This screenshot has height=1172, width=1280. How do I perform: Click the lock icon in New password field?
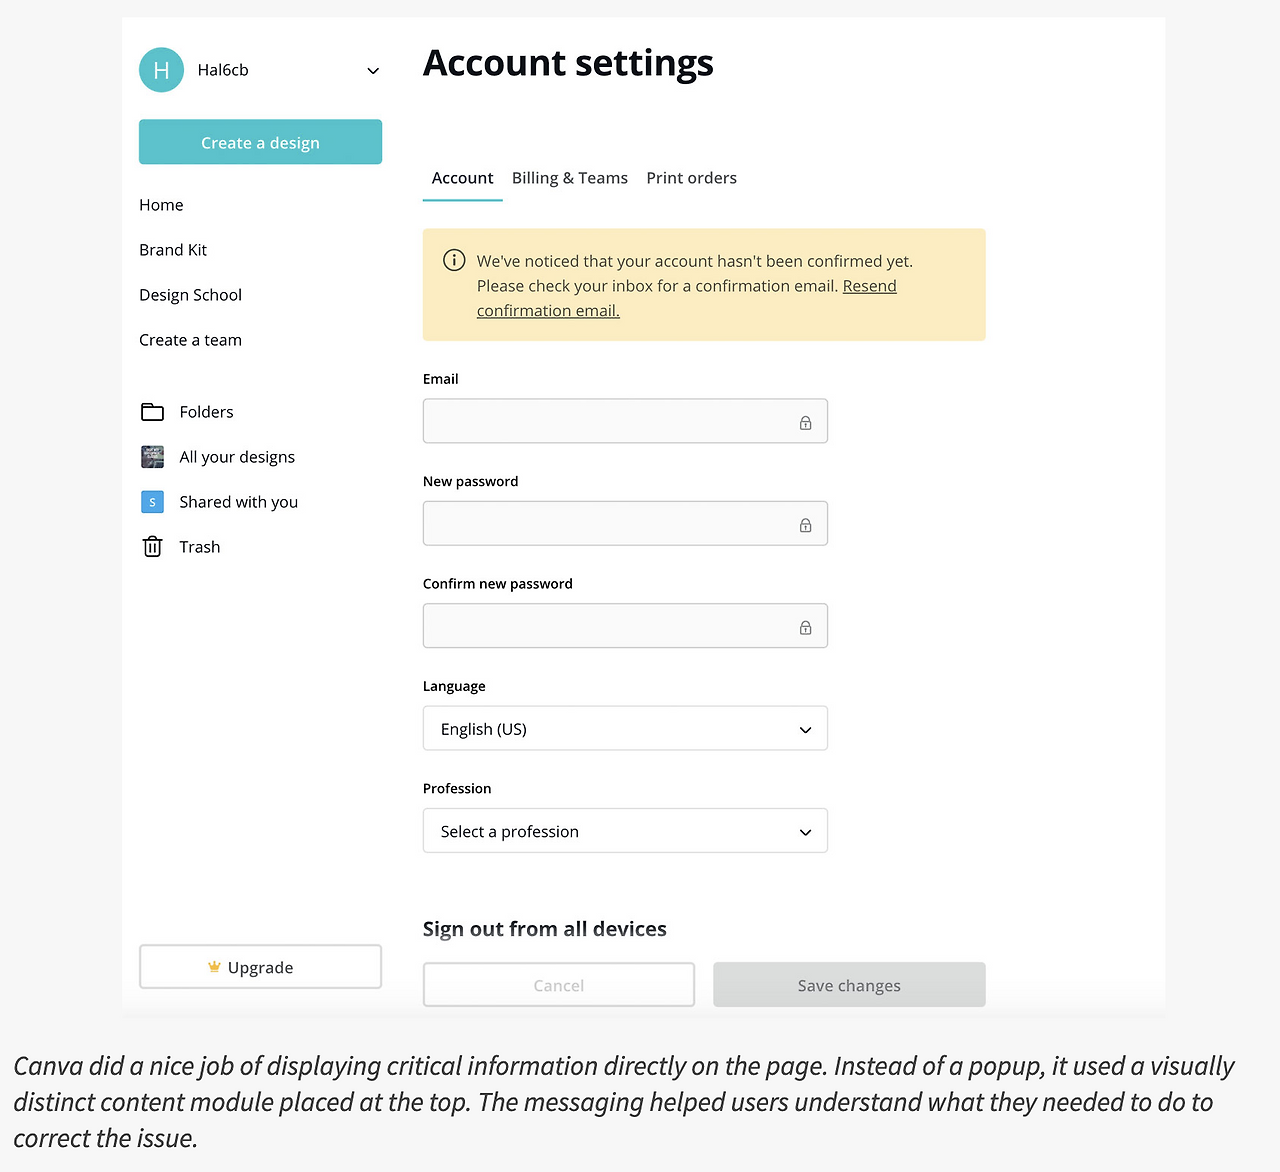coord(805,525)
